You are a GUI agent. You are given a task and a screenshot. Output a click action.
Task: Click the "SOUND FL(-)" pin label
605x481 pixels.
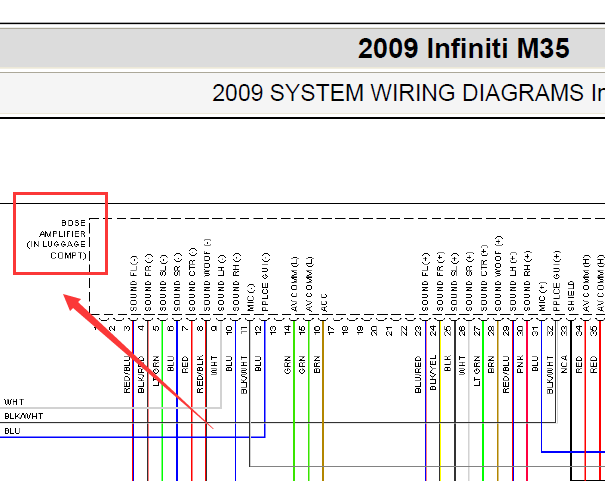coord(134,284)
